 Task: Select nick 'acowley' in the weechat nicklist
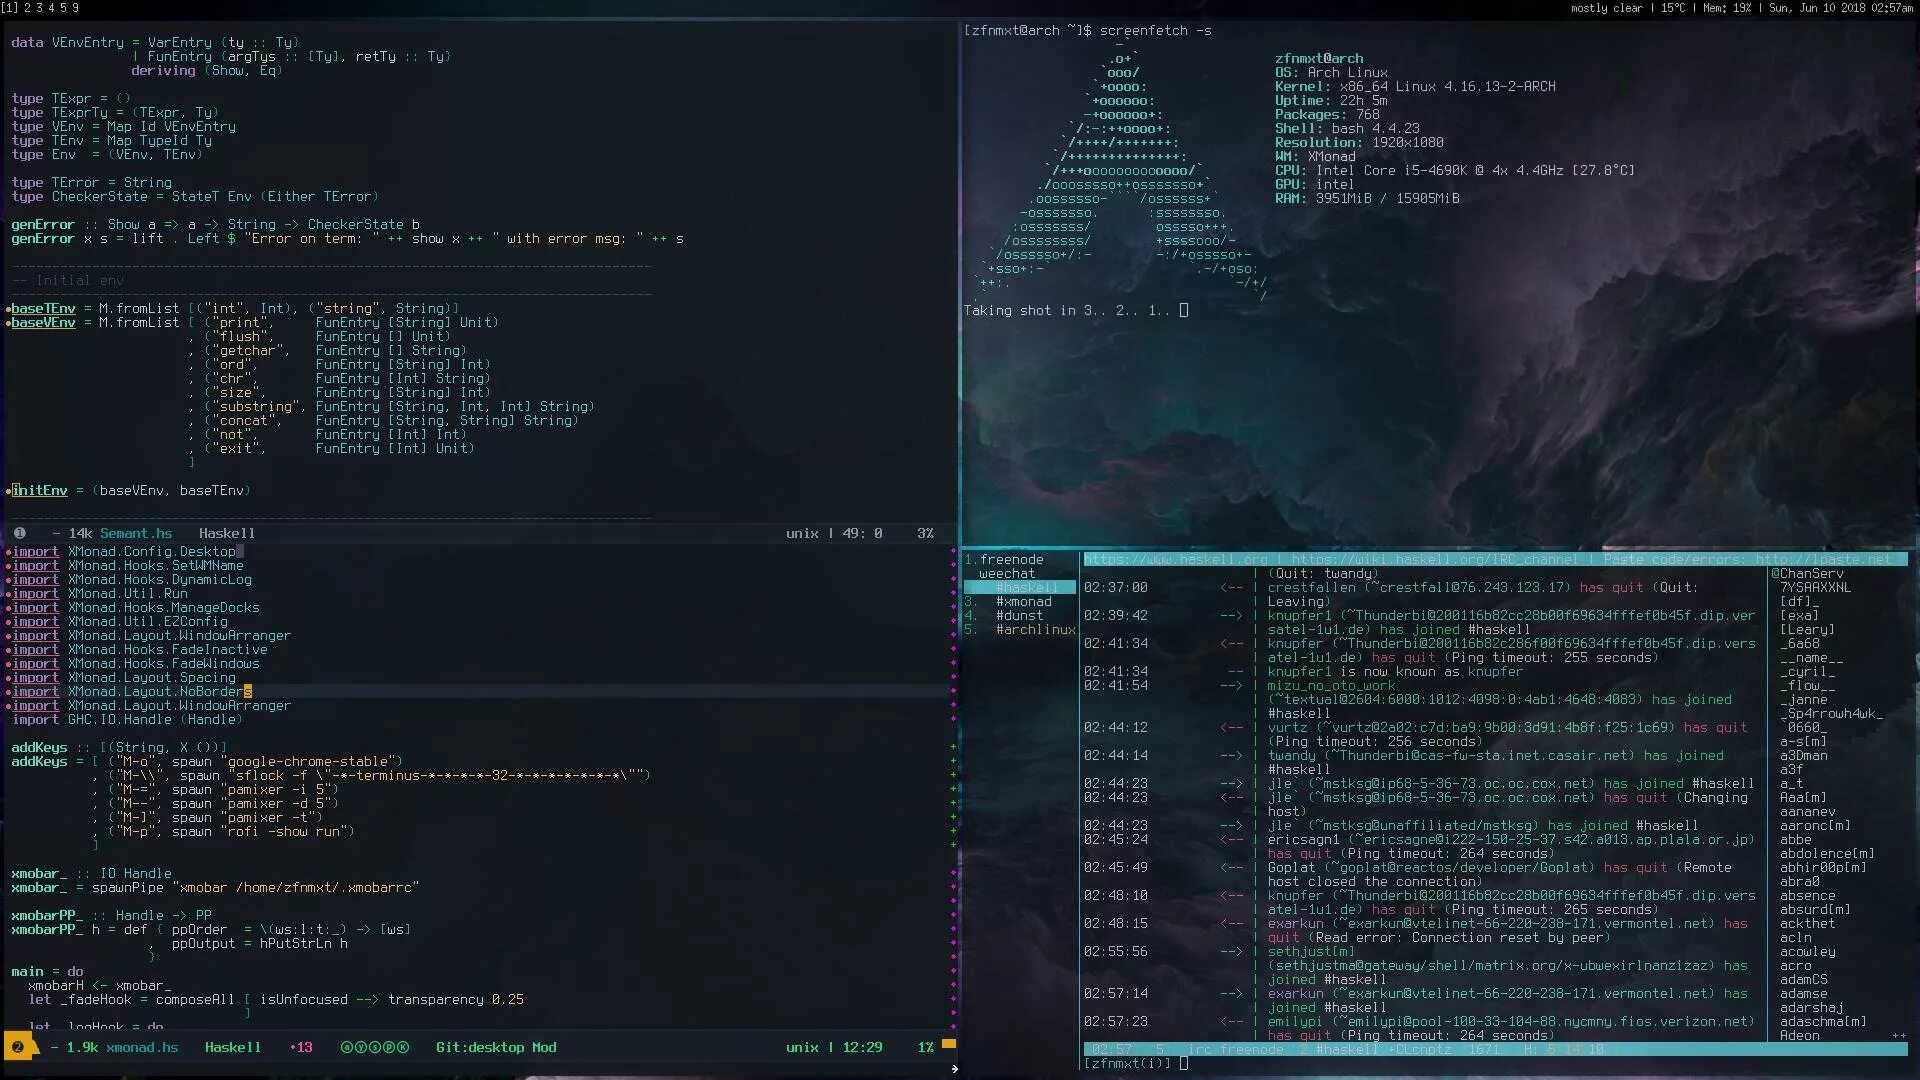1807,952
